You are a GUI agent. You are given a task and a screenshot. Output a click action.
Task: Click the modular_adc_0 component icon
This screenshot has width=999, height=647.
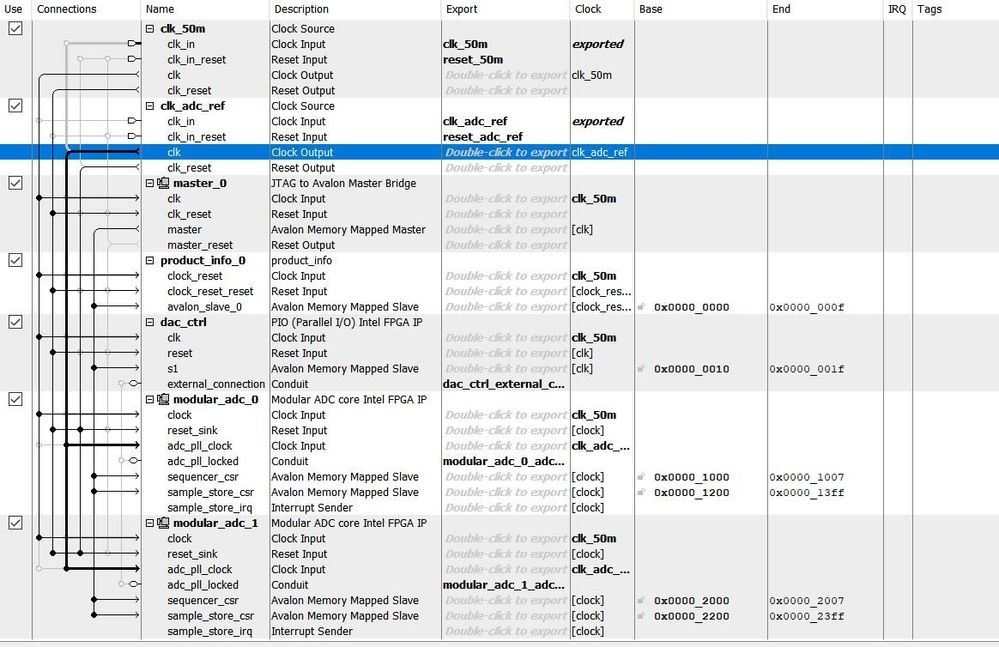click(x=163, y=399)
